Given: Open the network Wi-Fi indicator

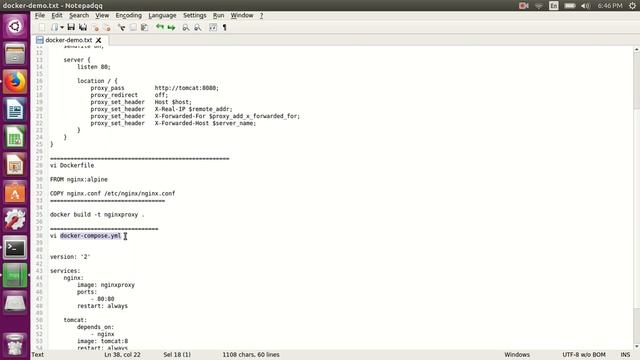Looking at the screenshot, I should click(539, 5).
